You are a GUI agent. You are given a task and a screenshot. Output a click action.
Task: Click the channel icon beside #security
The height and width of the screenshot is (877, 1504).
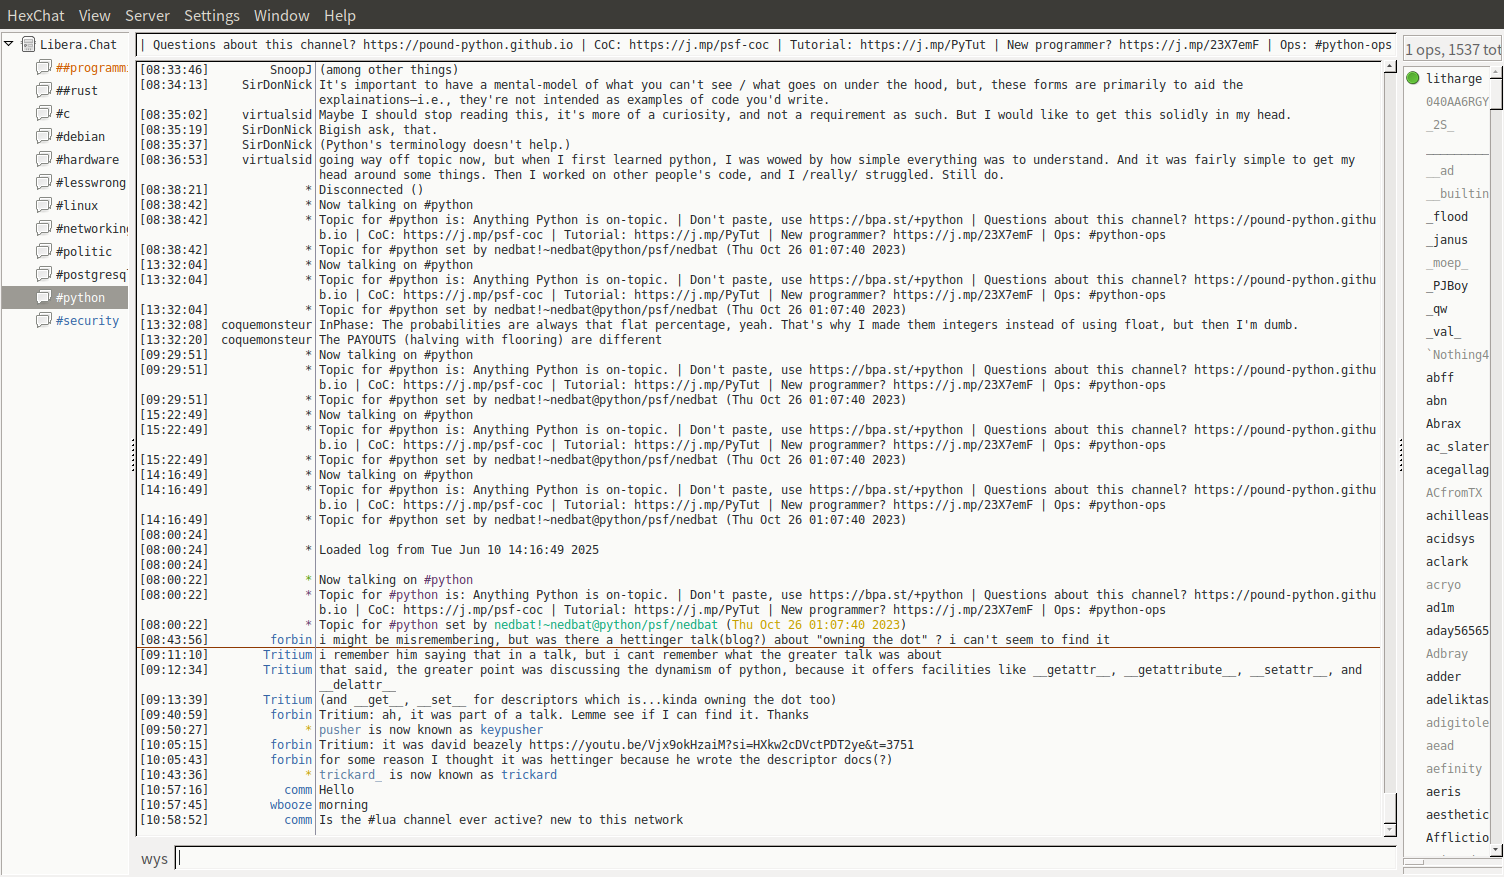(44, 320)
